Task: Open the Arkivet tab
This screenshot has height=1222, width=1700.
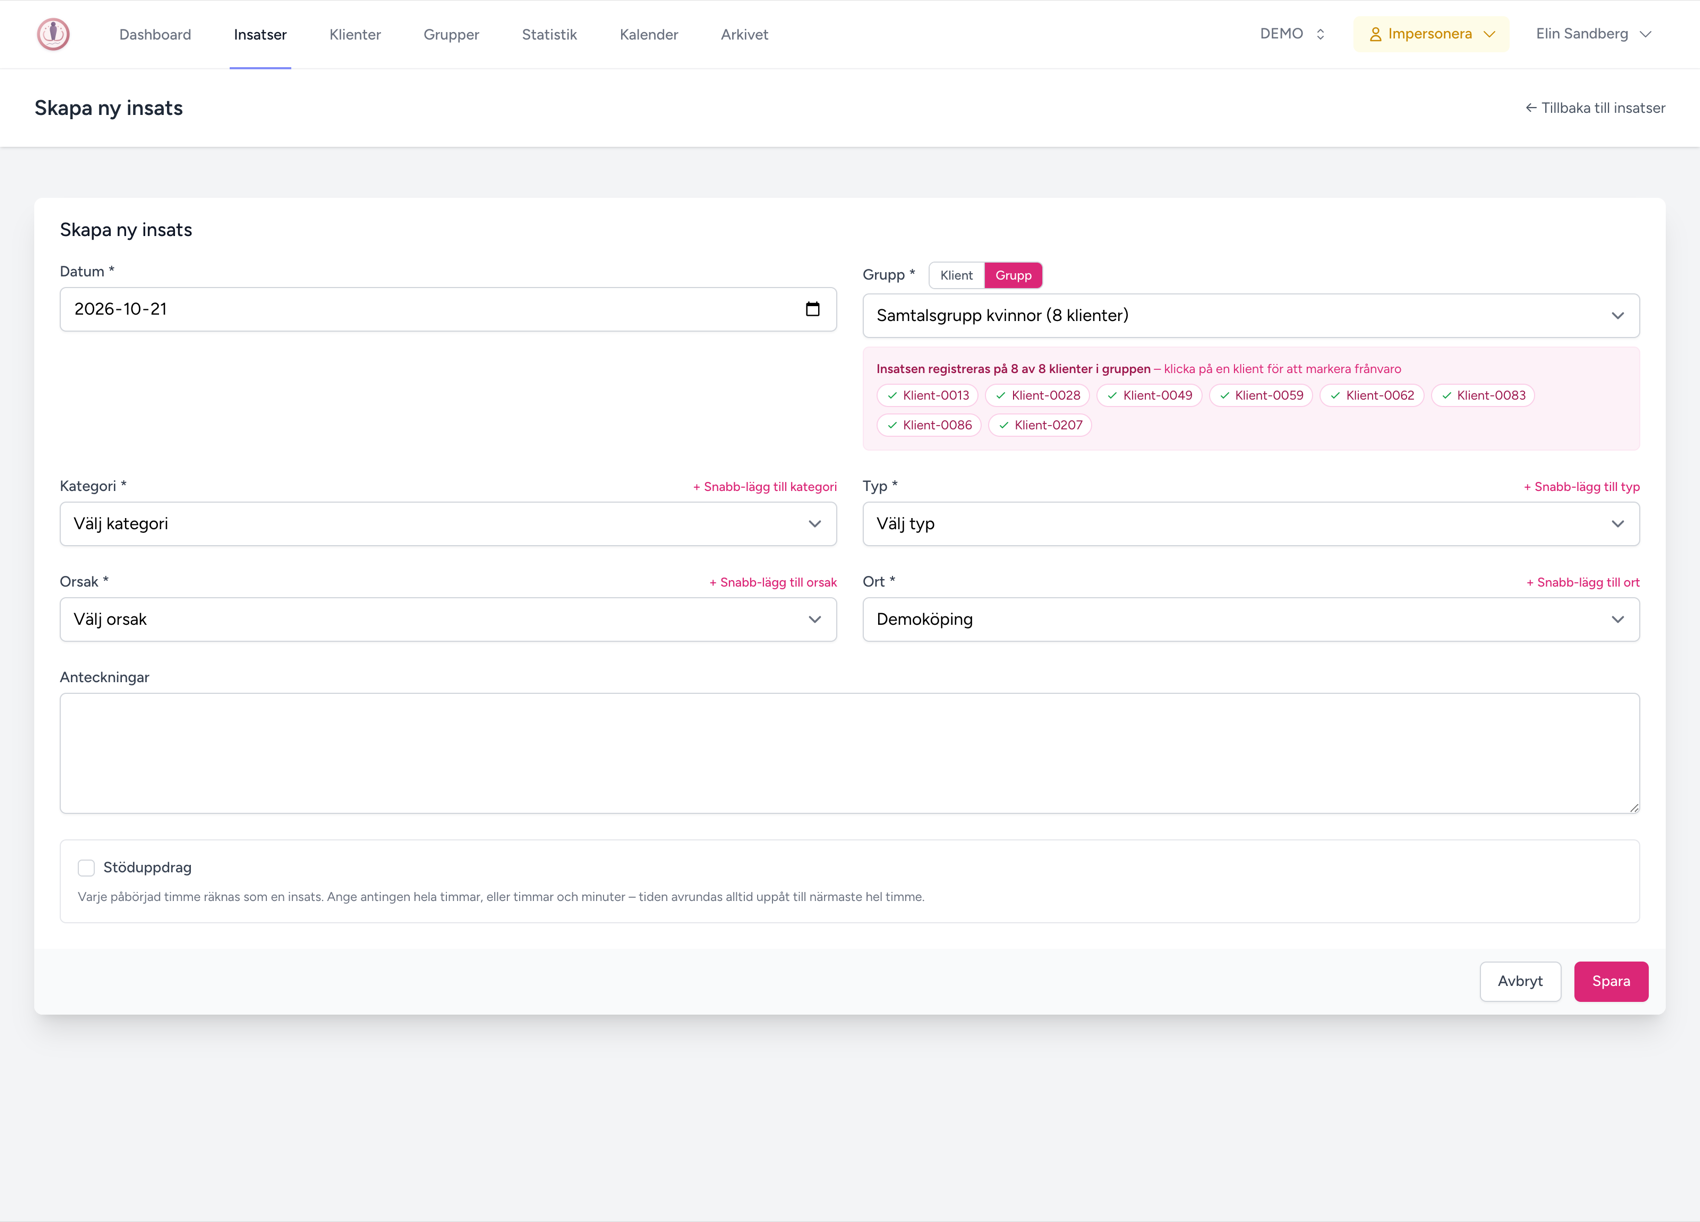Action: point(744,35)
